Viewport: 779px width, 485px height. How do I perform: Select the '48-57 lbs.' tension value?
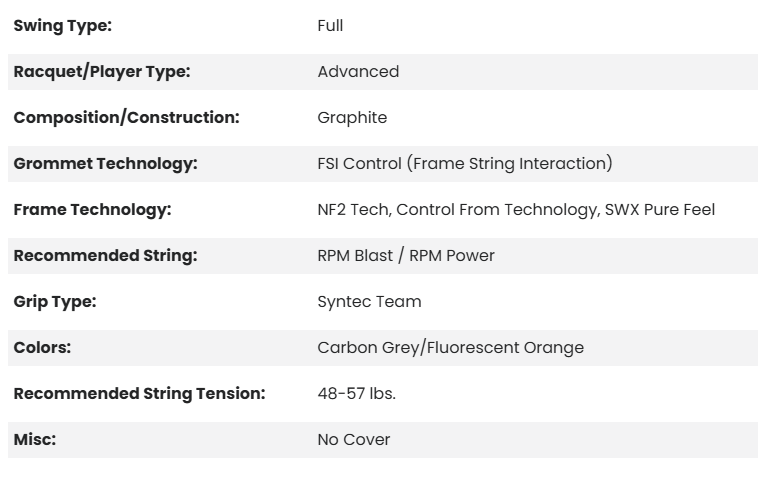click(356, 394)
